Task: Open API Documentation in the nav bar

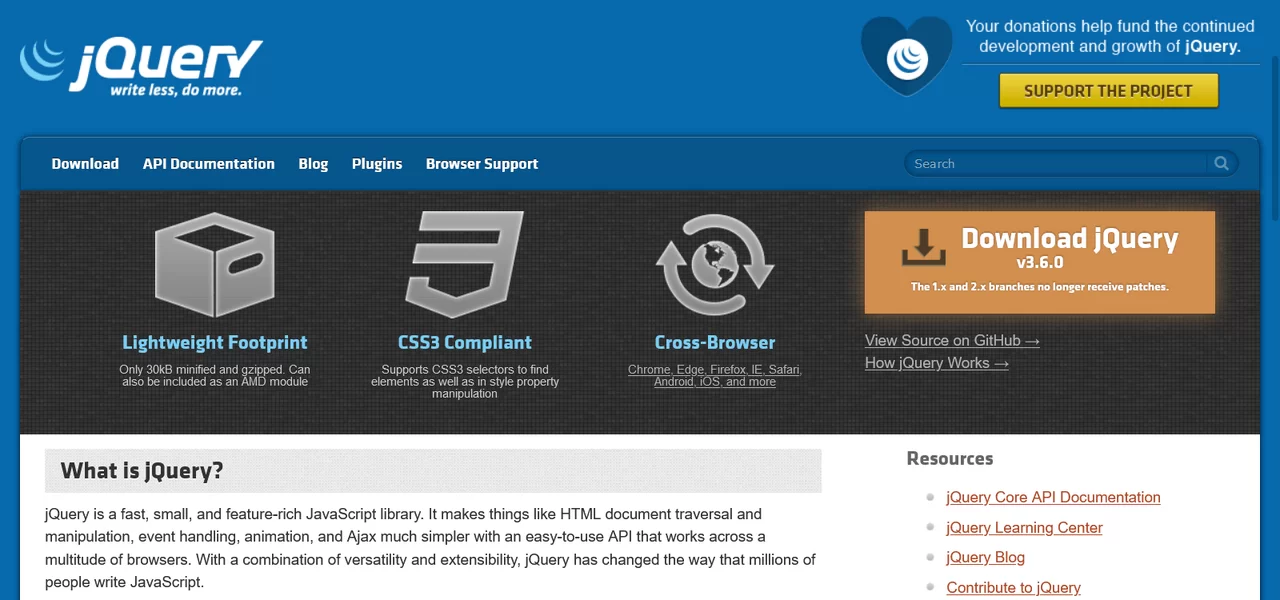Action: (209, 164)
